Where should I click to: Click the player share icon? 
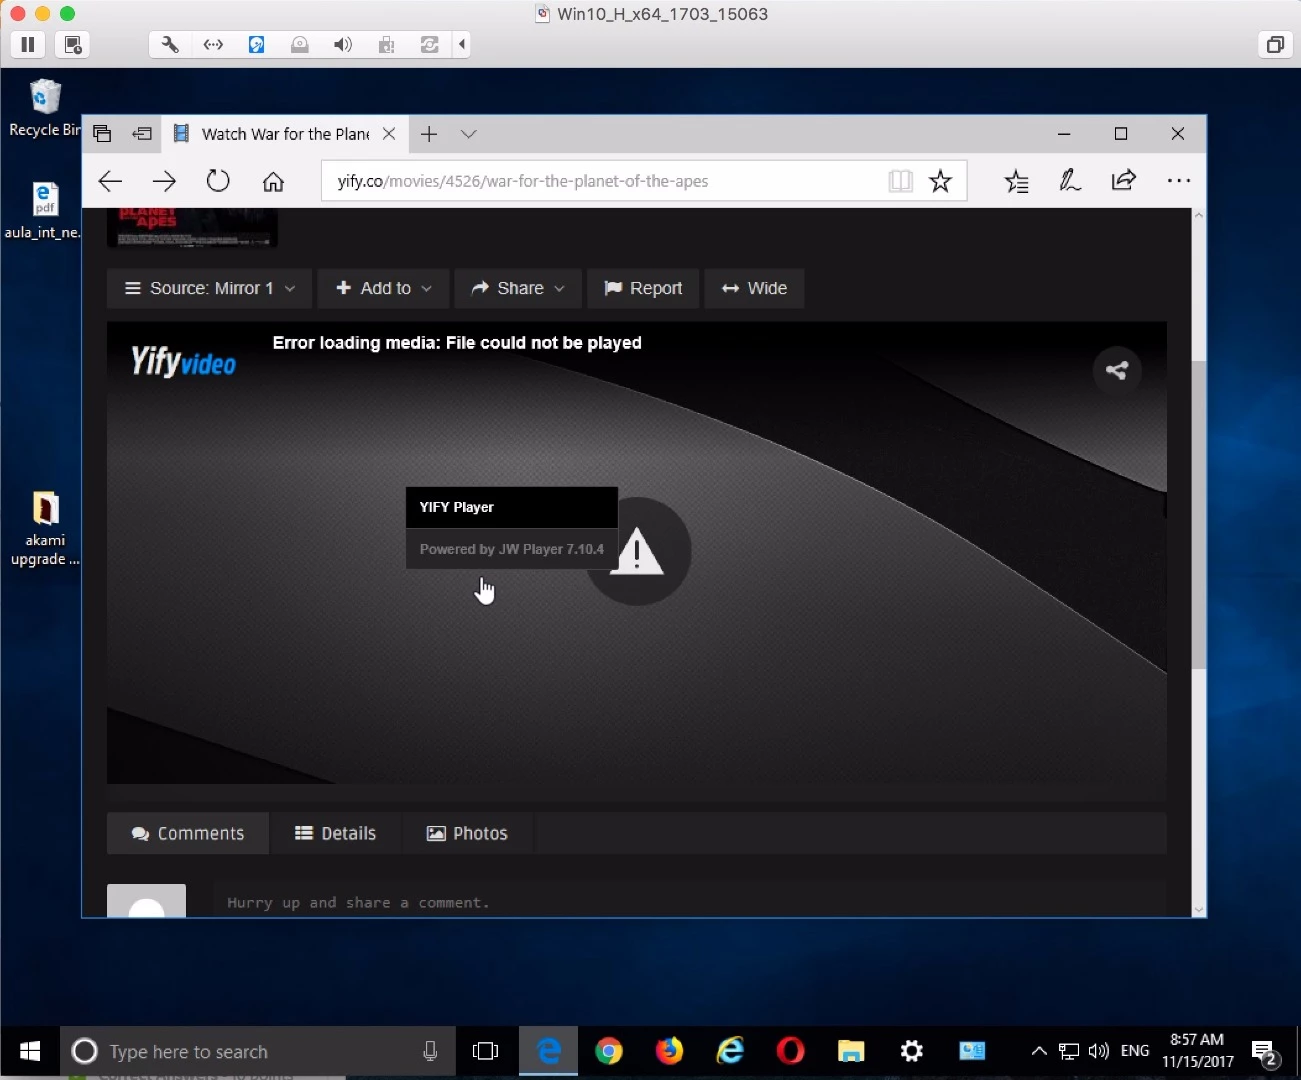point(1117,371)
